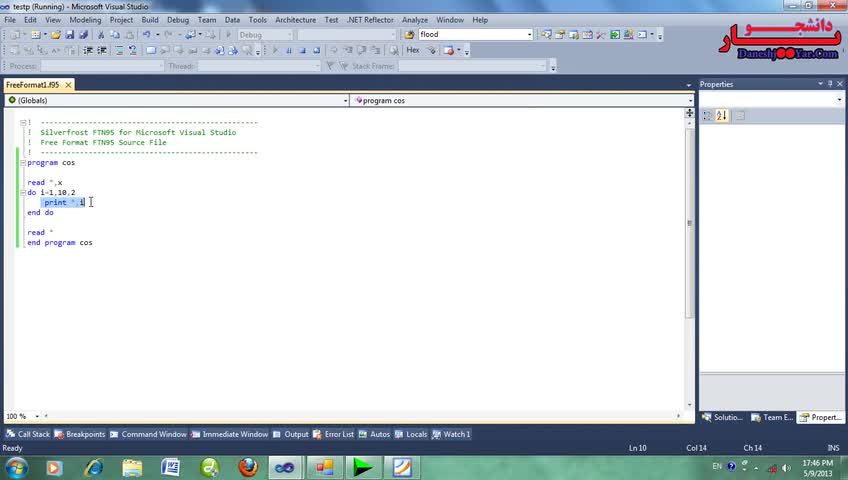This screenshot has height=480, width=848.
Task: Click the Add New Item toolbar icon
Action: click(x=36, y=35)
